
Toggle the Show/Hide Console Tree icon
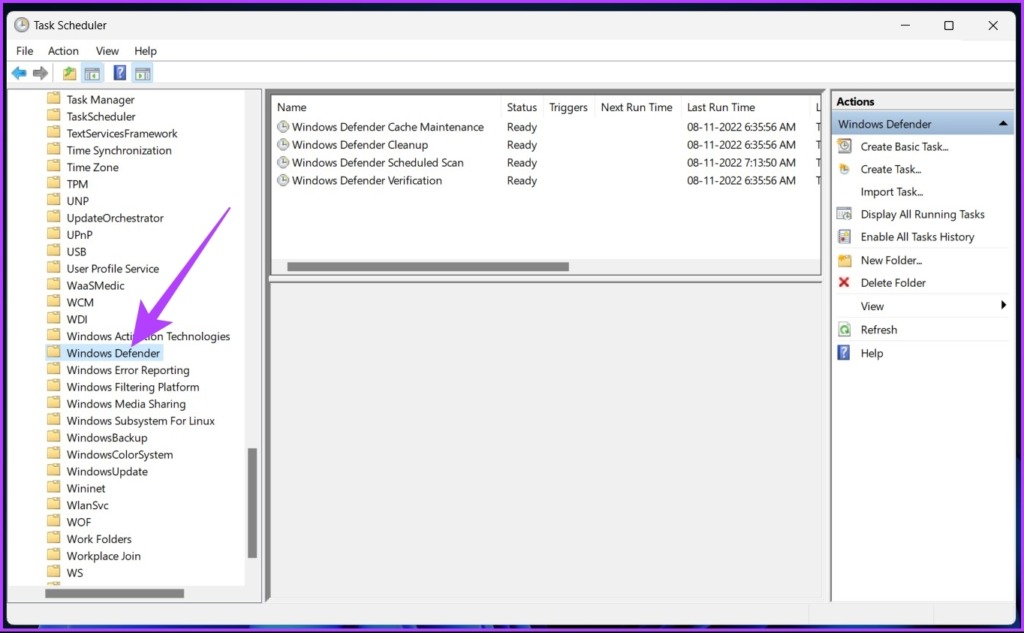(92, 73)
